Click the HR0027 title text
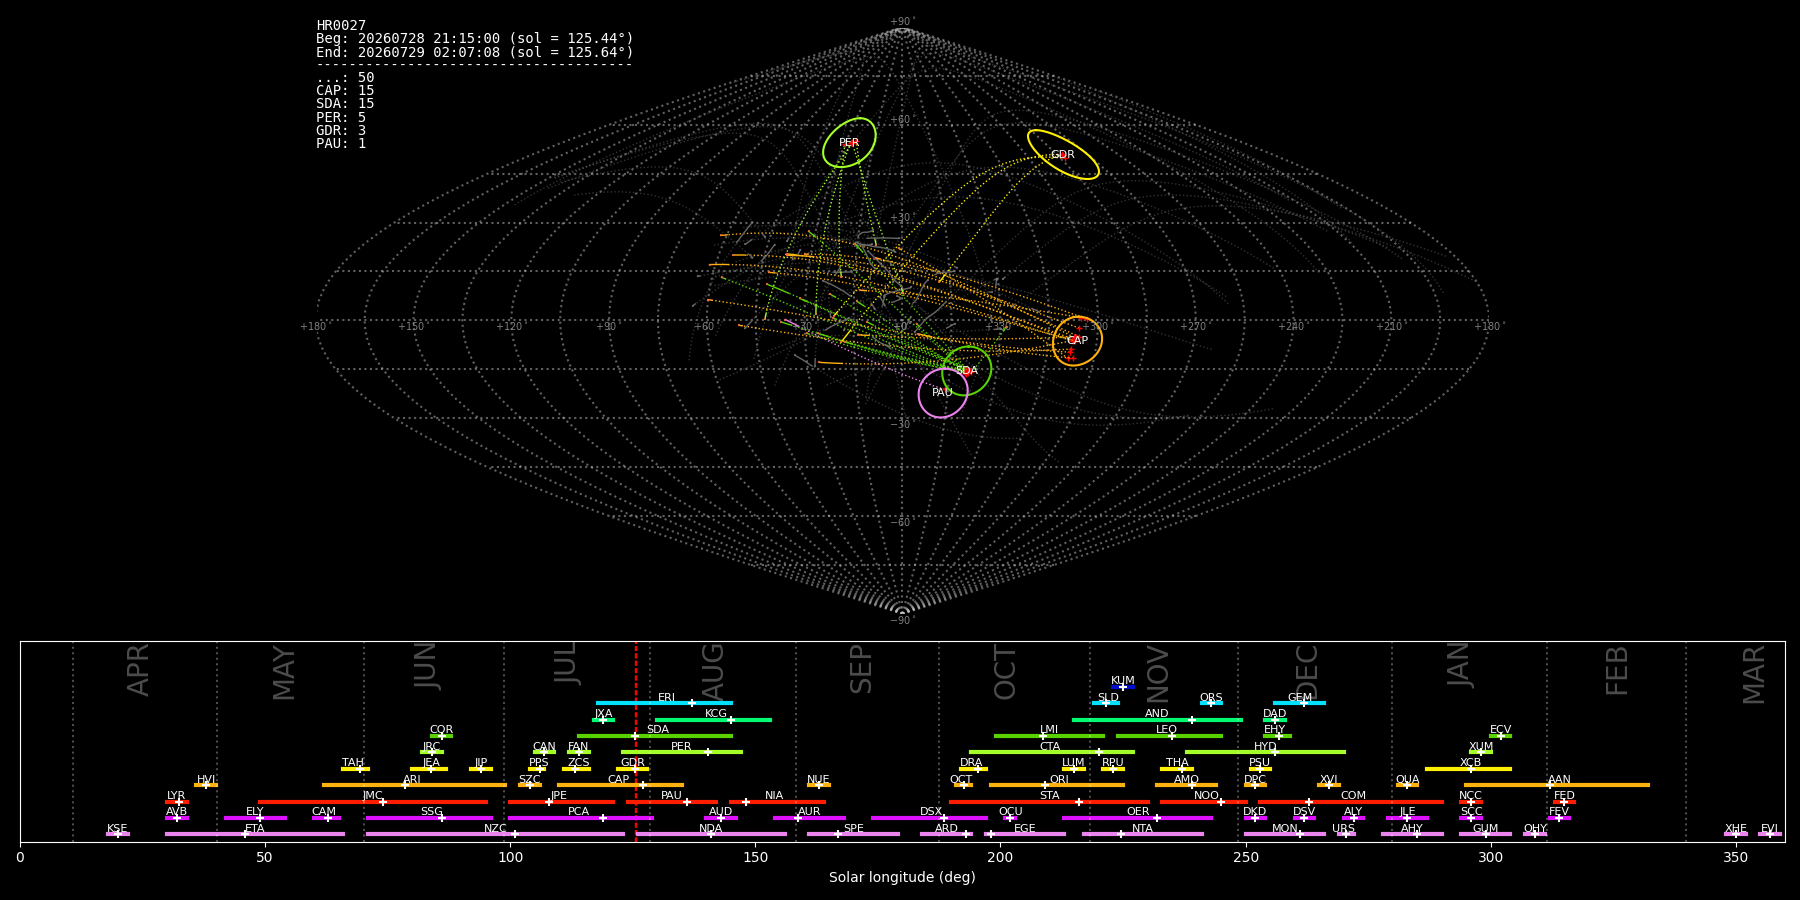Image resolution: width=1800 pixels, height=900 pixels. (341, 26)
